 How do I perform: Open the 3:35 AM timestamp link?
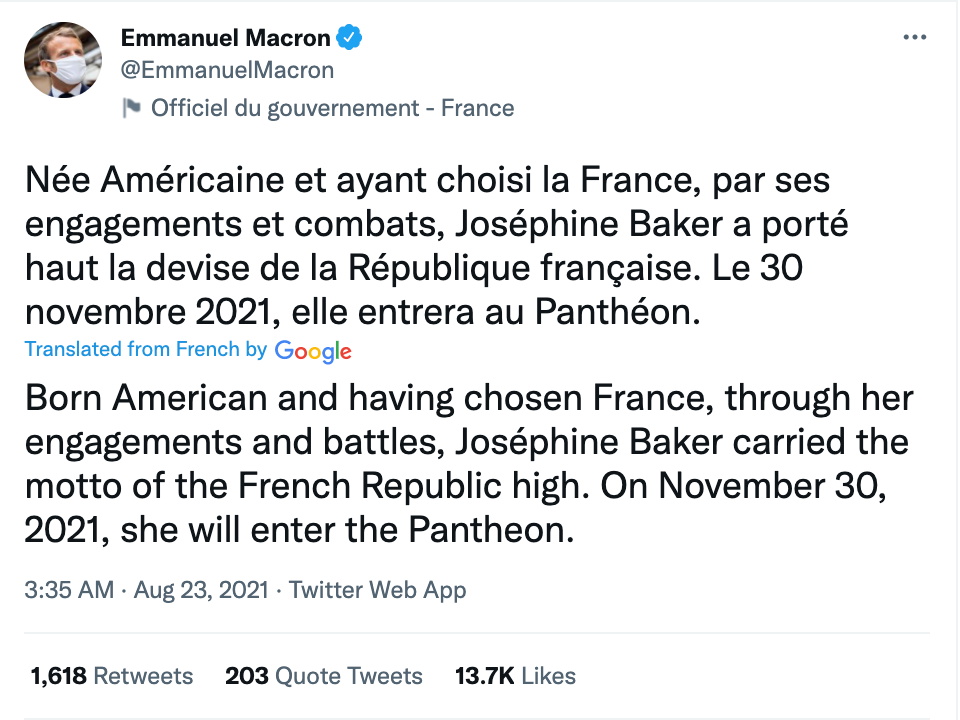click(x=69, y=590)
